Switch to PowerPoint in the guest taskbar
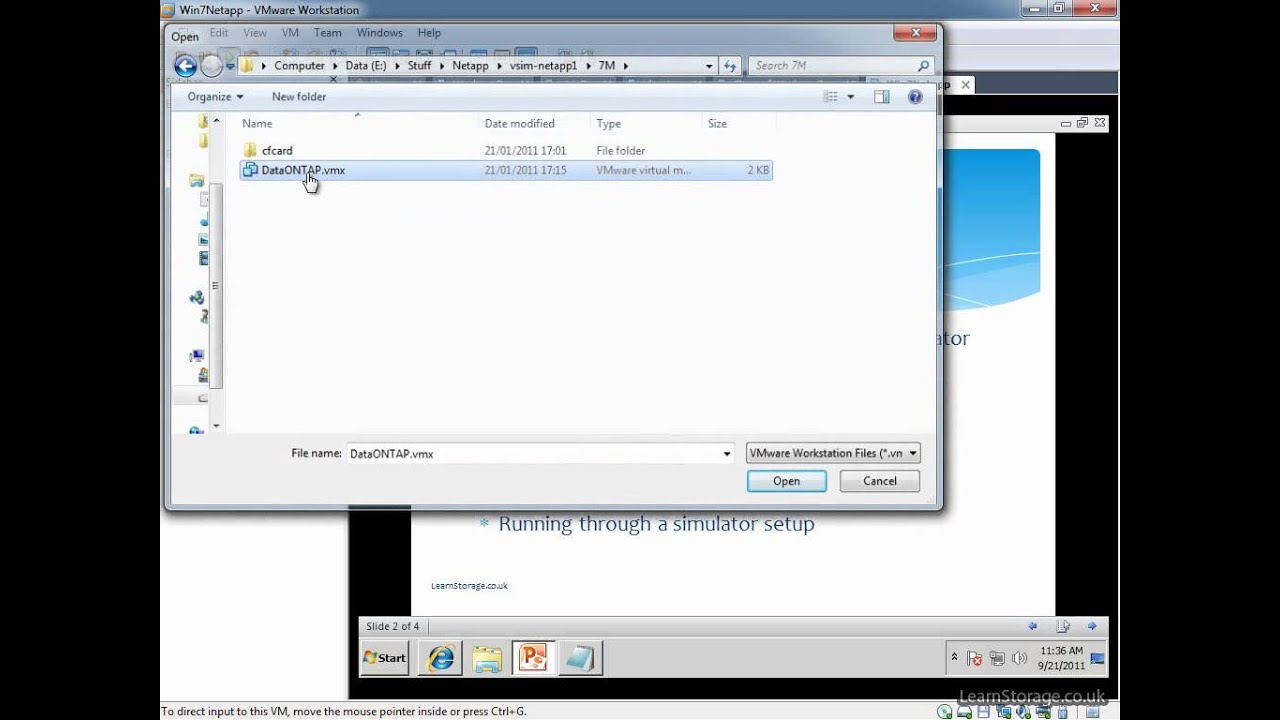The width and height of the screenshot is (1280, 720). (x=533, y=658)
